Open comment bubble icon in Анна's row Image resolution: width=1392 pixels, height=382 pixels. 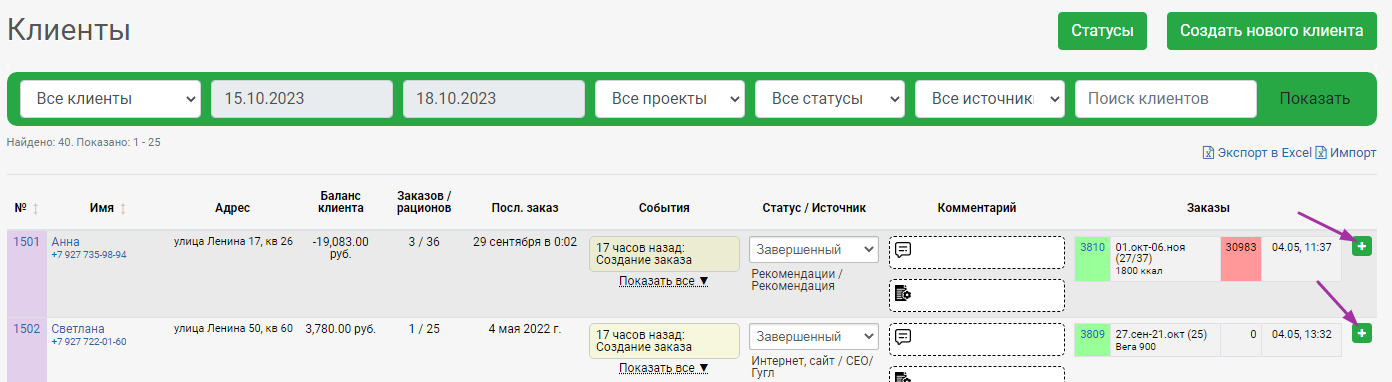click(x=903, y=250)
